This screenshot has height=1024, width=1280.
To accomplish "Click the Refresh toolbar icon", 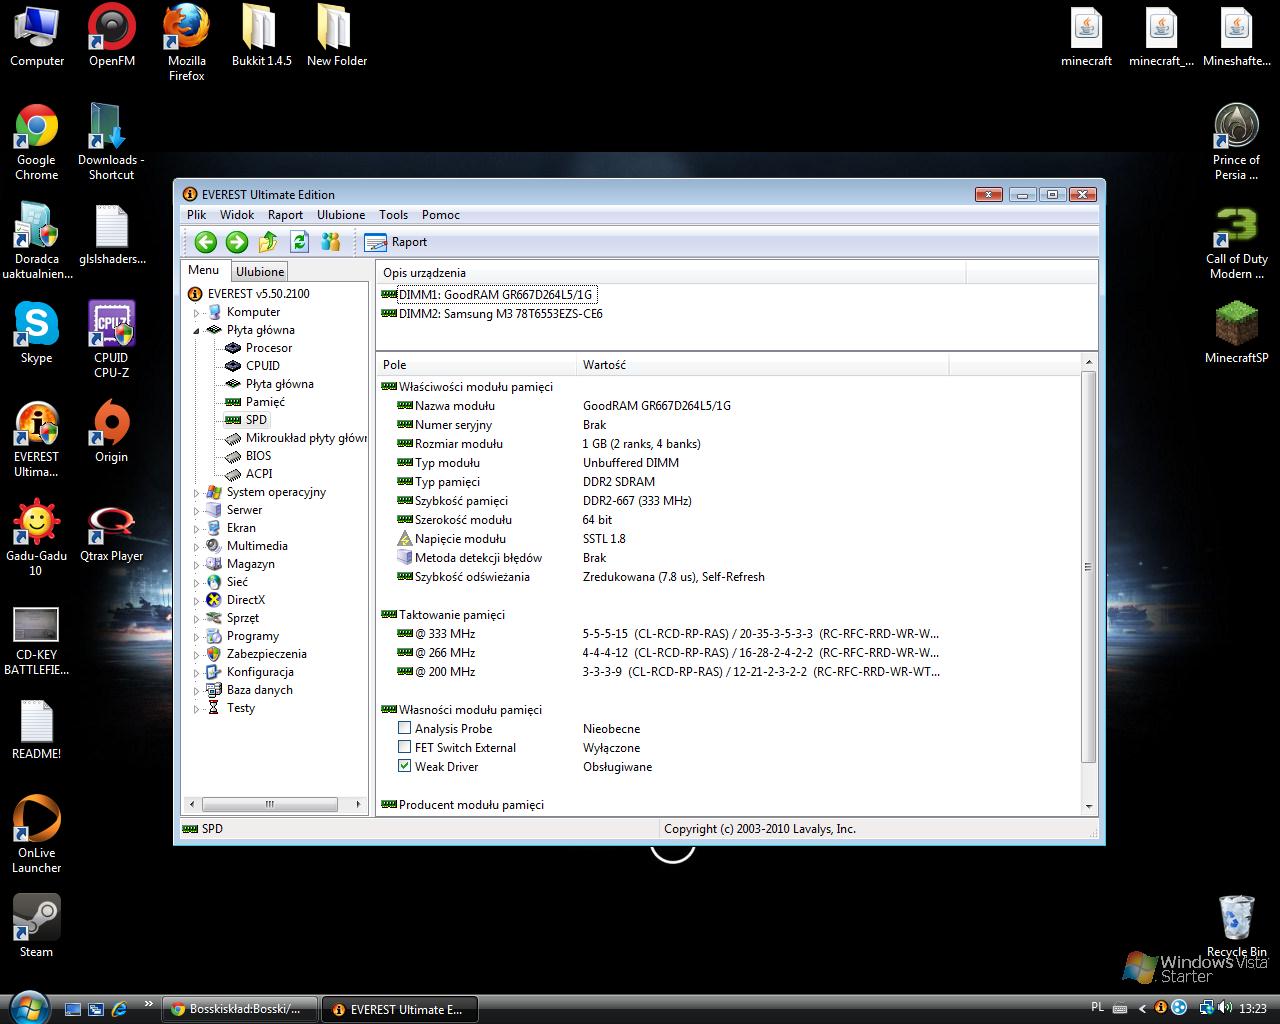I will click(x=299, y=241).
